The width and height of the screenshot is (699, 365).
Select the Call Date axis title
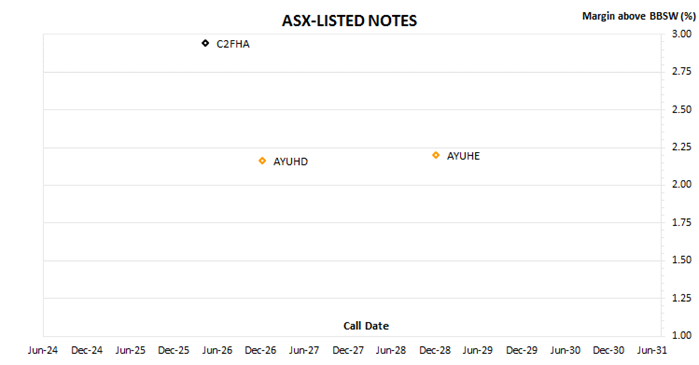[366, 326]
